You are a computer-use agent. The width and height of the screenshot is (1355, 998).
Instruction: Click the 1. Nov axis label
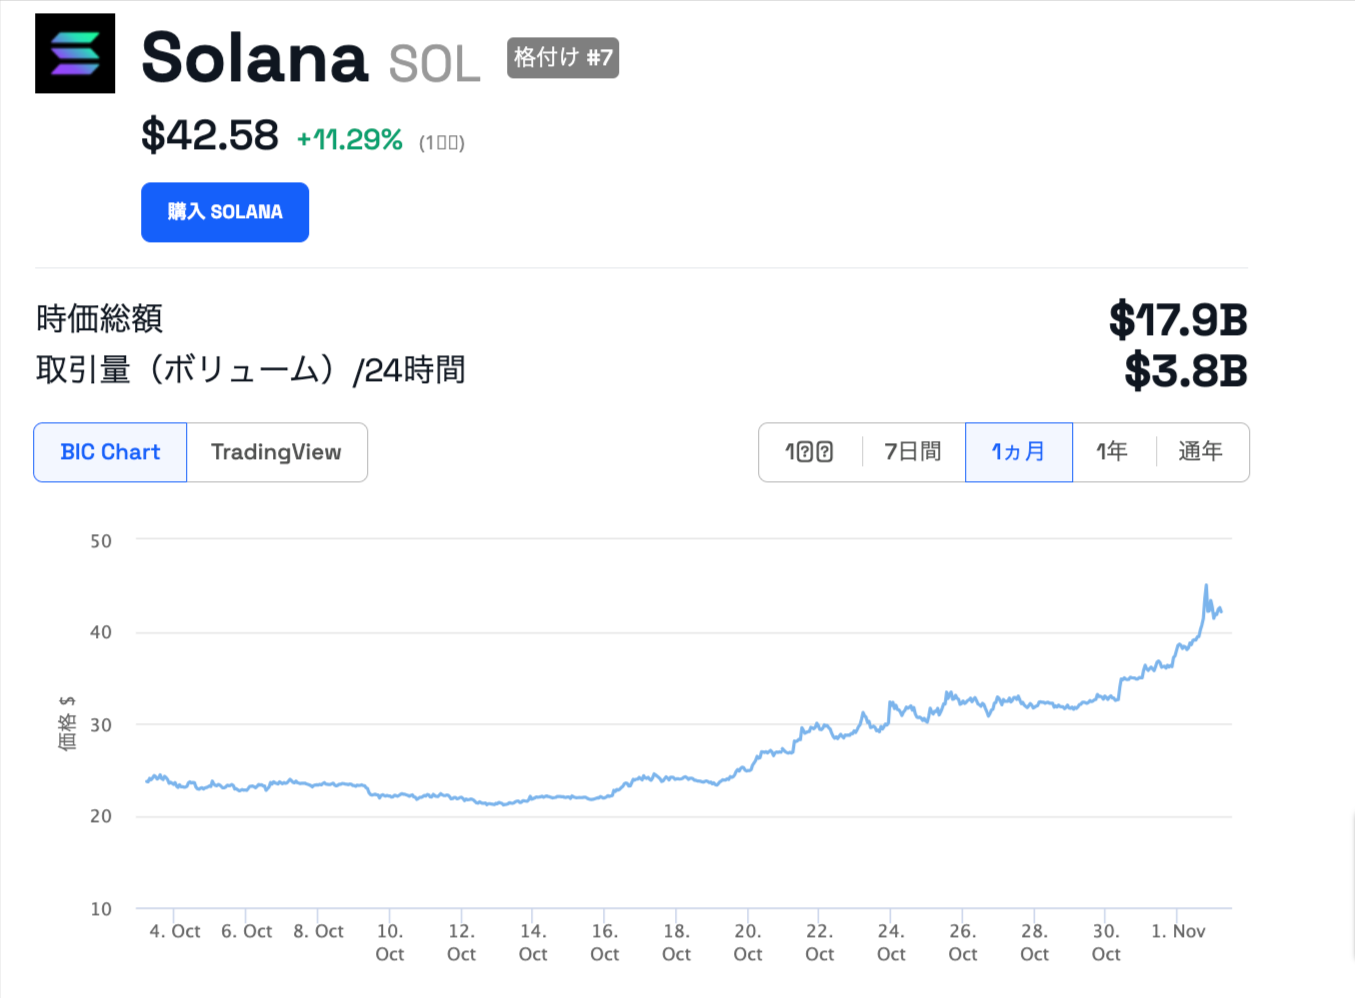(1178, 931)
